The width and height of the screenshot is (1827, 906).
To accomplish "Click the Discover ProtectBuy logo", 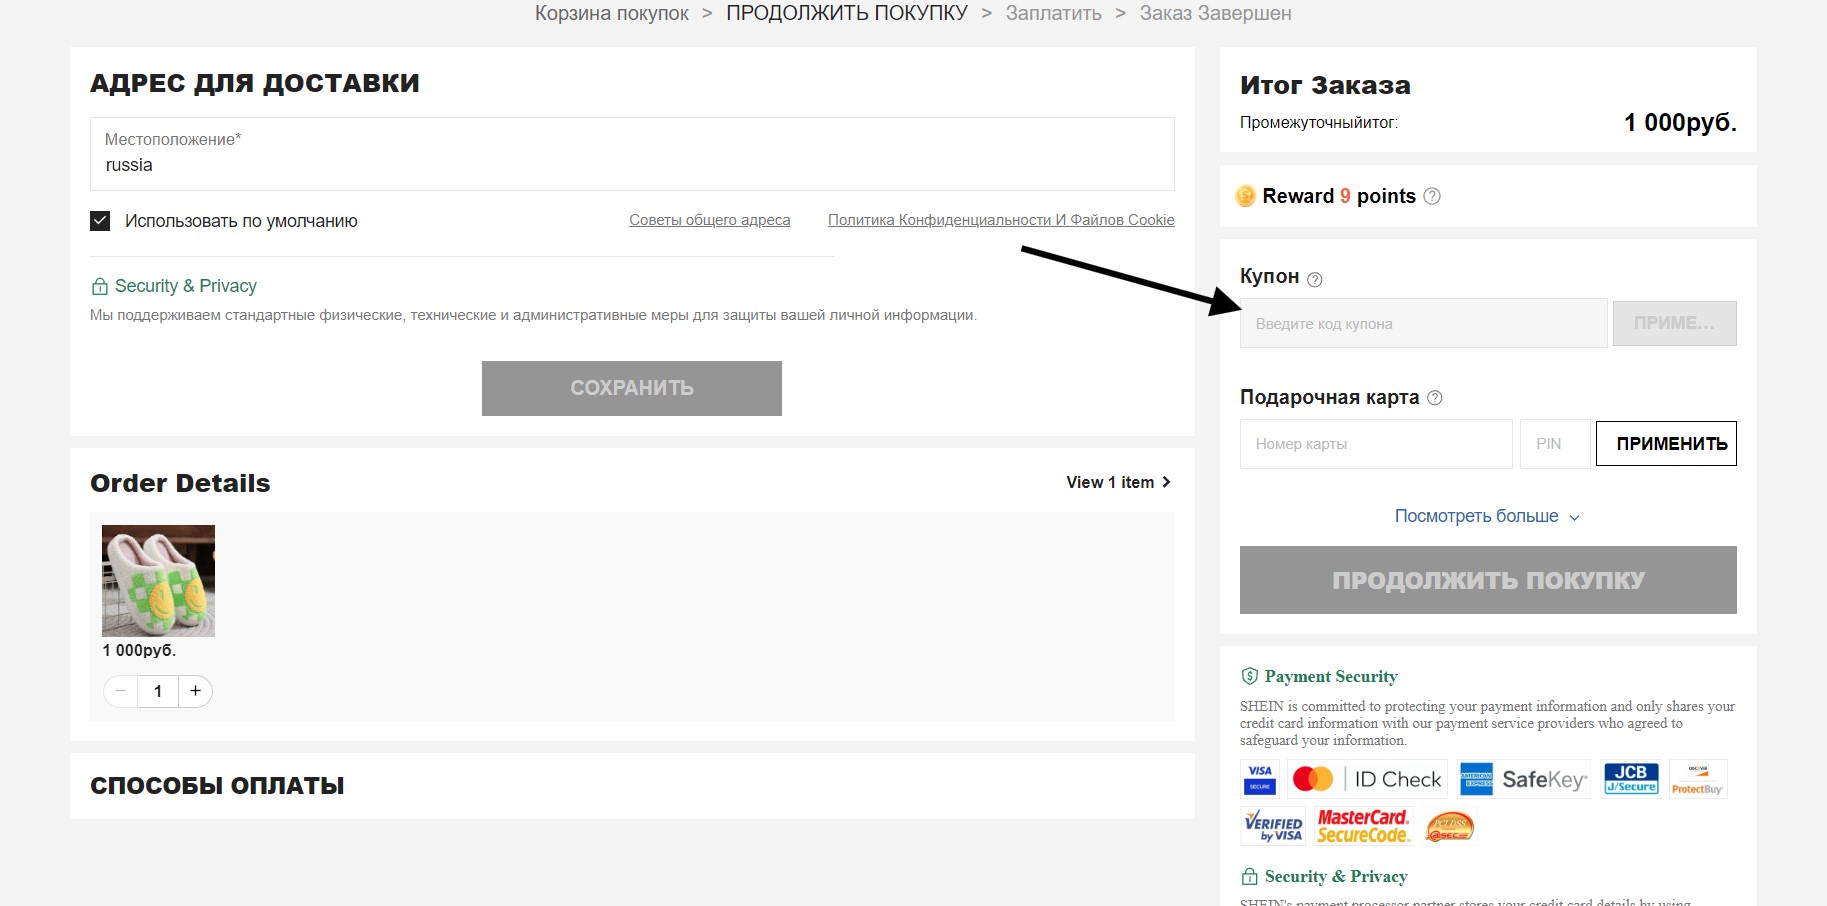I will (1697, 779).
